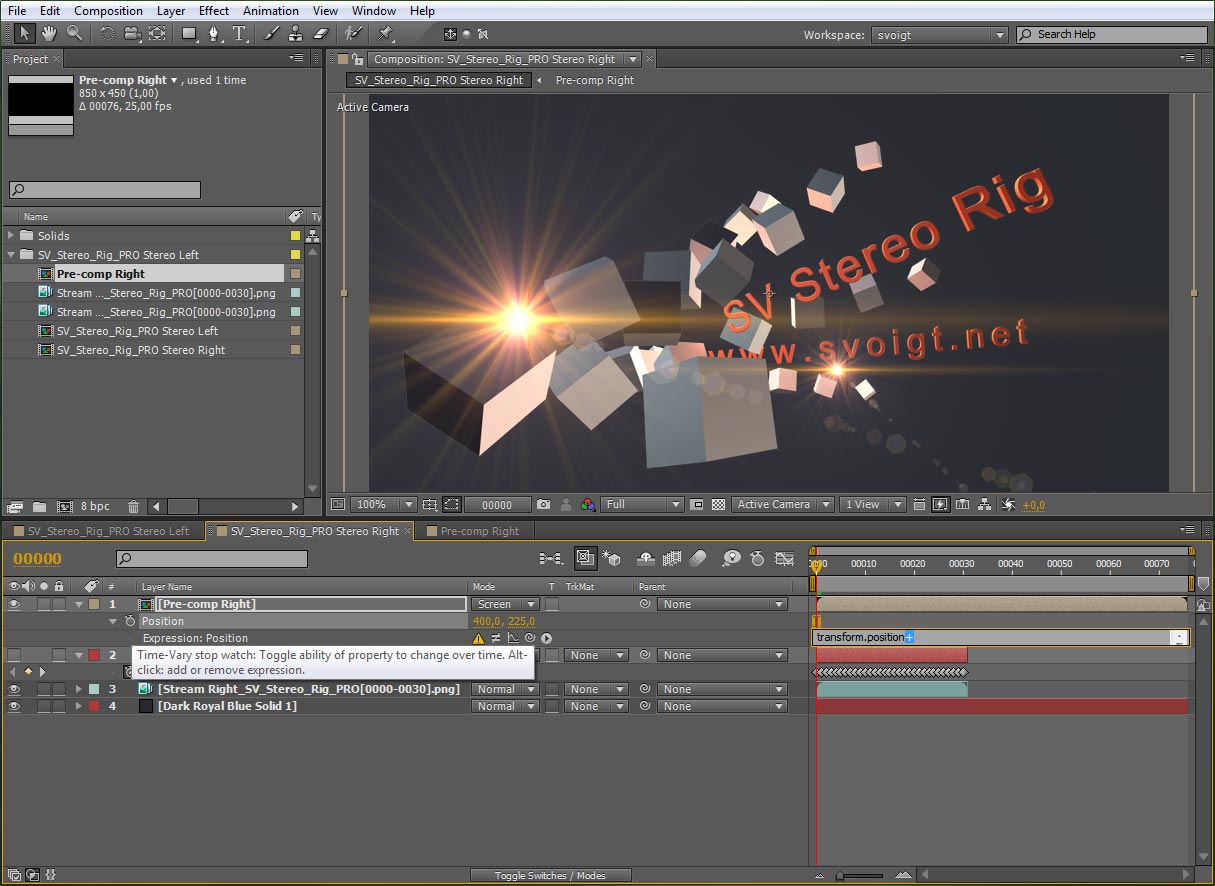Image resolution: width=1215 pixels, height=886 pixels.
Task: Click the Take Snapshot camera icon
Action: click(543, 505)
